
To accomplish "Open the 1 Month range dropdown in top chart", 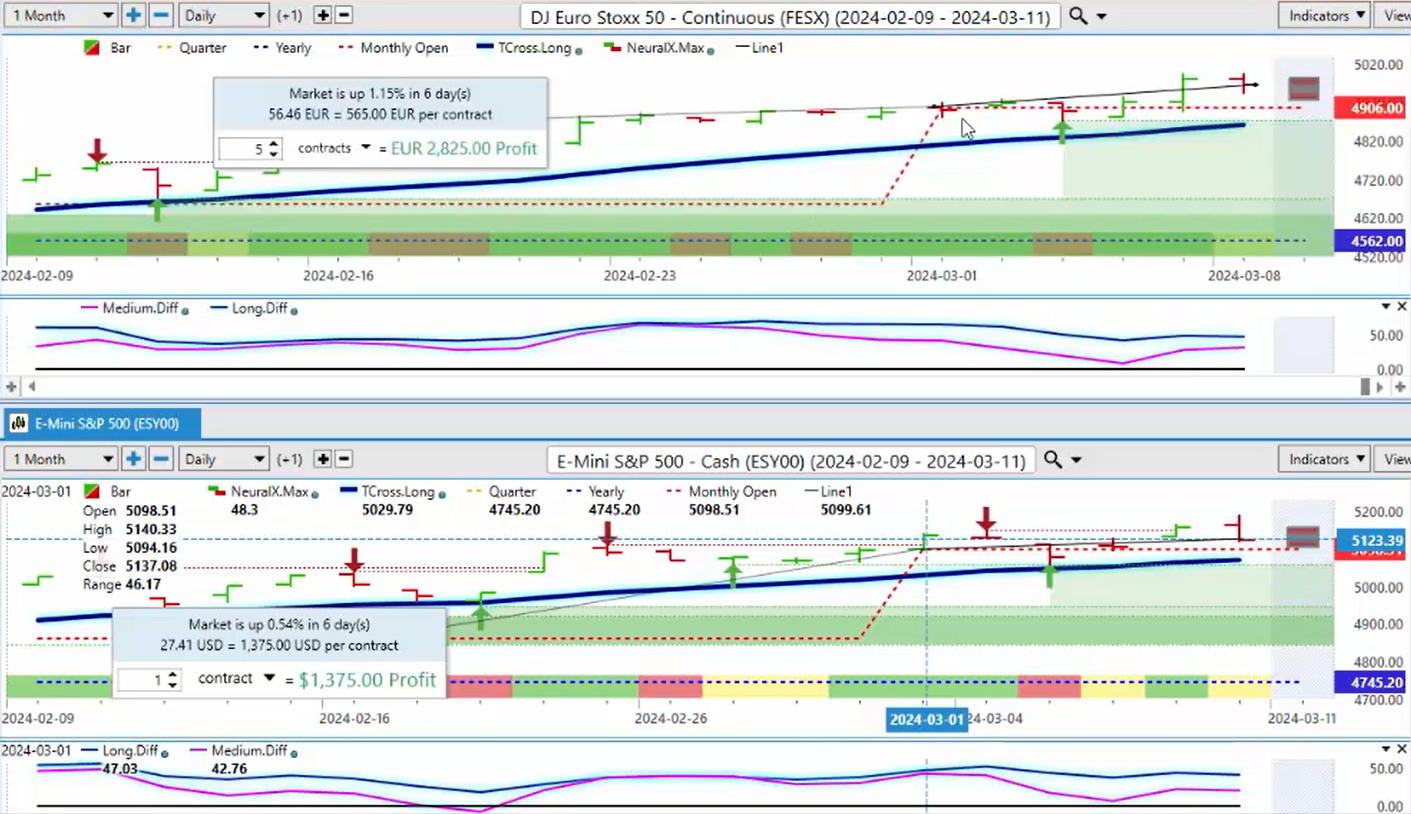I will coord(61,16).
